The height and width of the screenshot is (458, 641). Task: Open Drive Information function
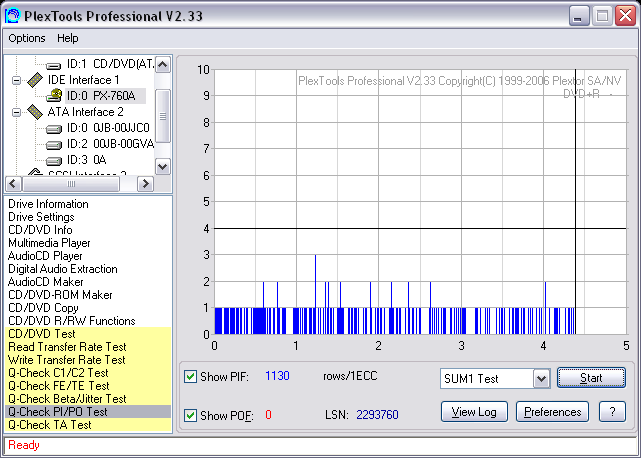[48, 204]
